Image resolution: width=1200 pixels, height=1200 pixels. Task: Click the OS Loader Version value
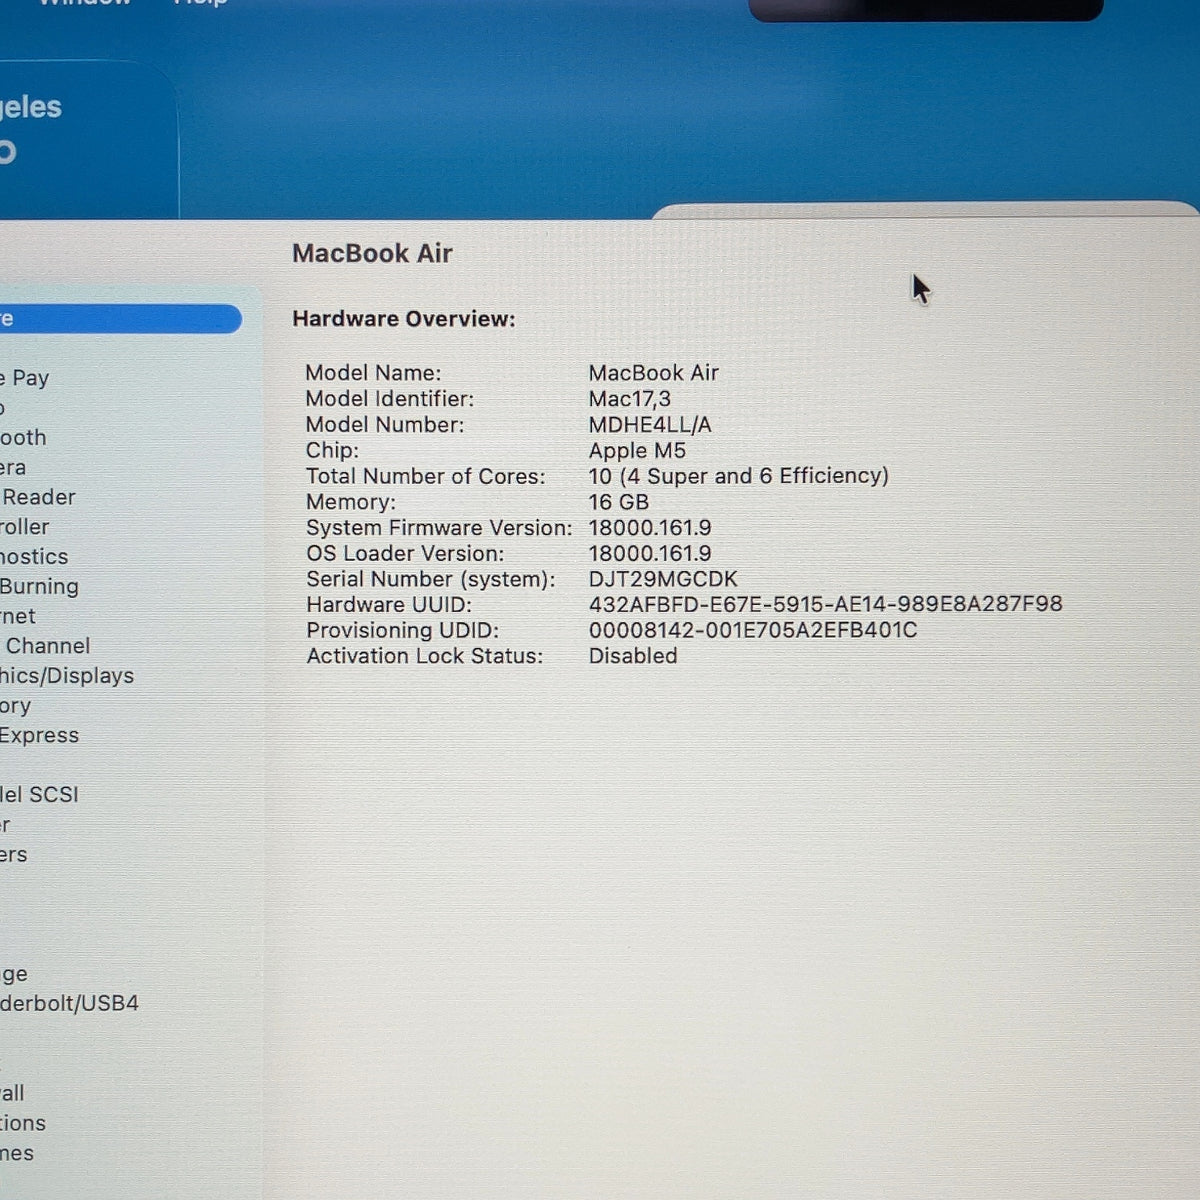point(650,554)
